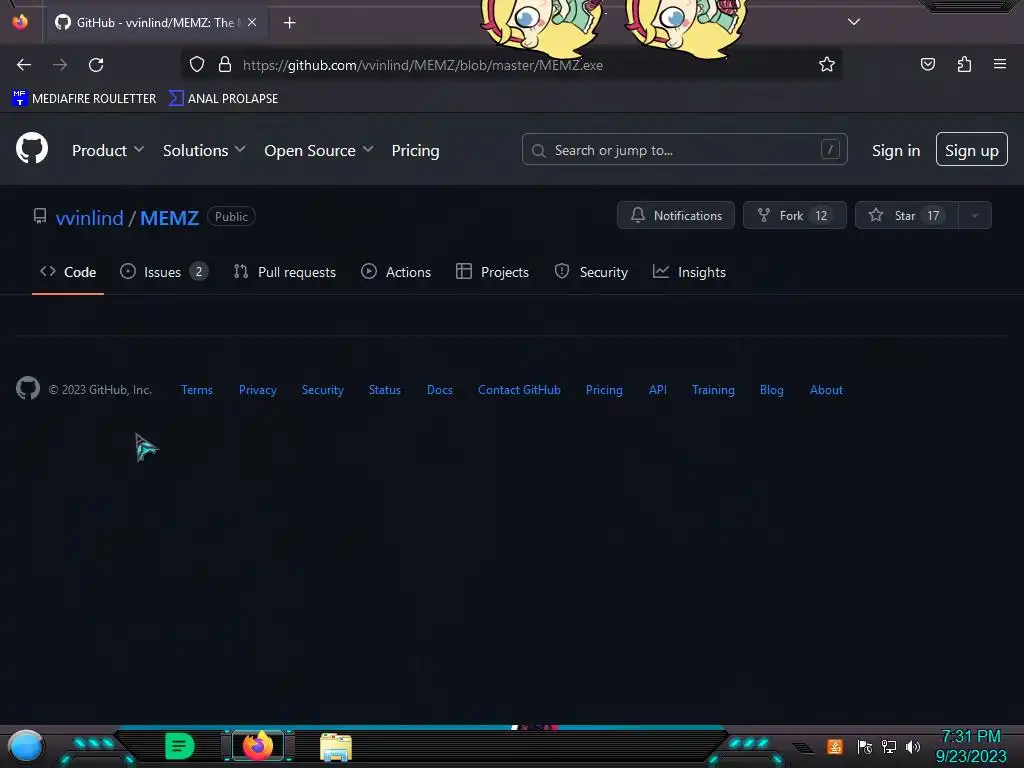This screenshot has width=1024, height=768.
Task: Open the volume speaker tray icon
Action: tap(913, 746)
